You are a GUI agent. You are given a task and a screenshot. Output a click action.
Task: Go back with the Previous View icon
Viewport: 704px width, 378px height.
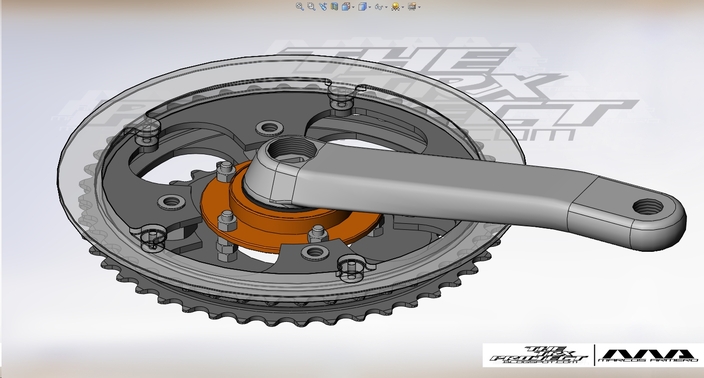(x=323, y=6)
